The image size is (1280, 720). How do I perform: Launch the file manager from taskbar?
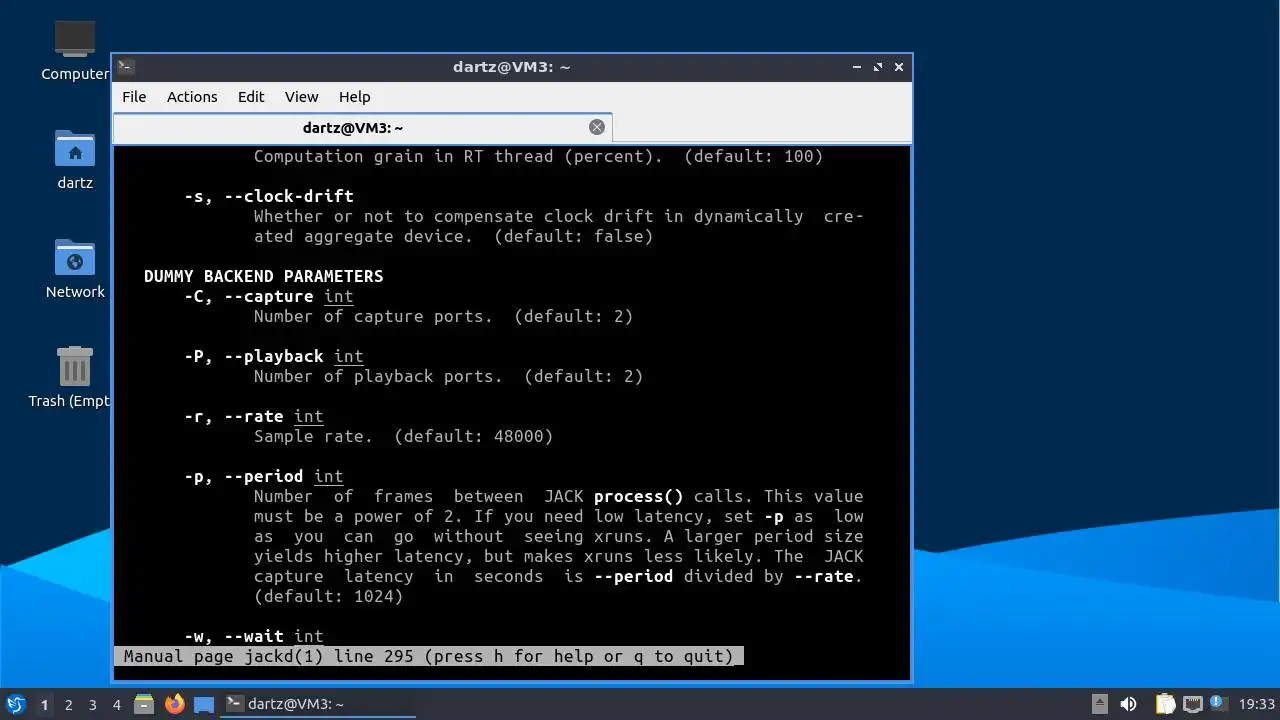coord(144,704)
